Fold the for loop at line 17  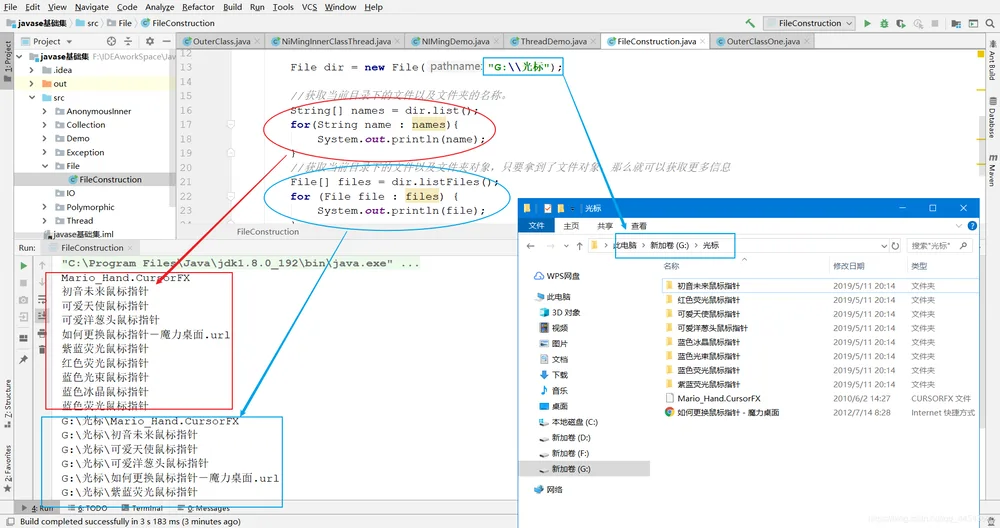pyautogui.click(x=231, y=124)
